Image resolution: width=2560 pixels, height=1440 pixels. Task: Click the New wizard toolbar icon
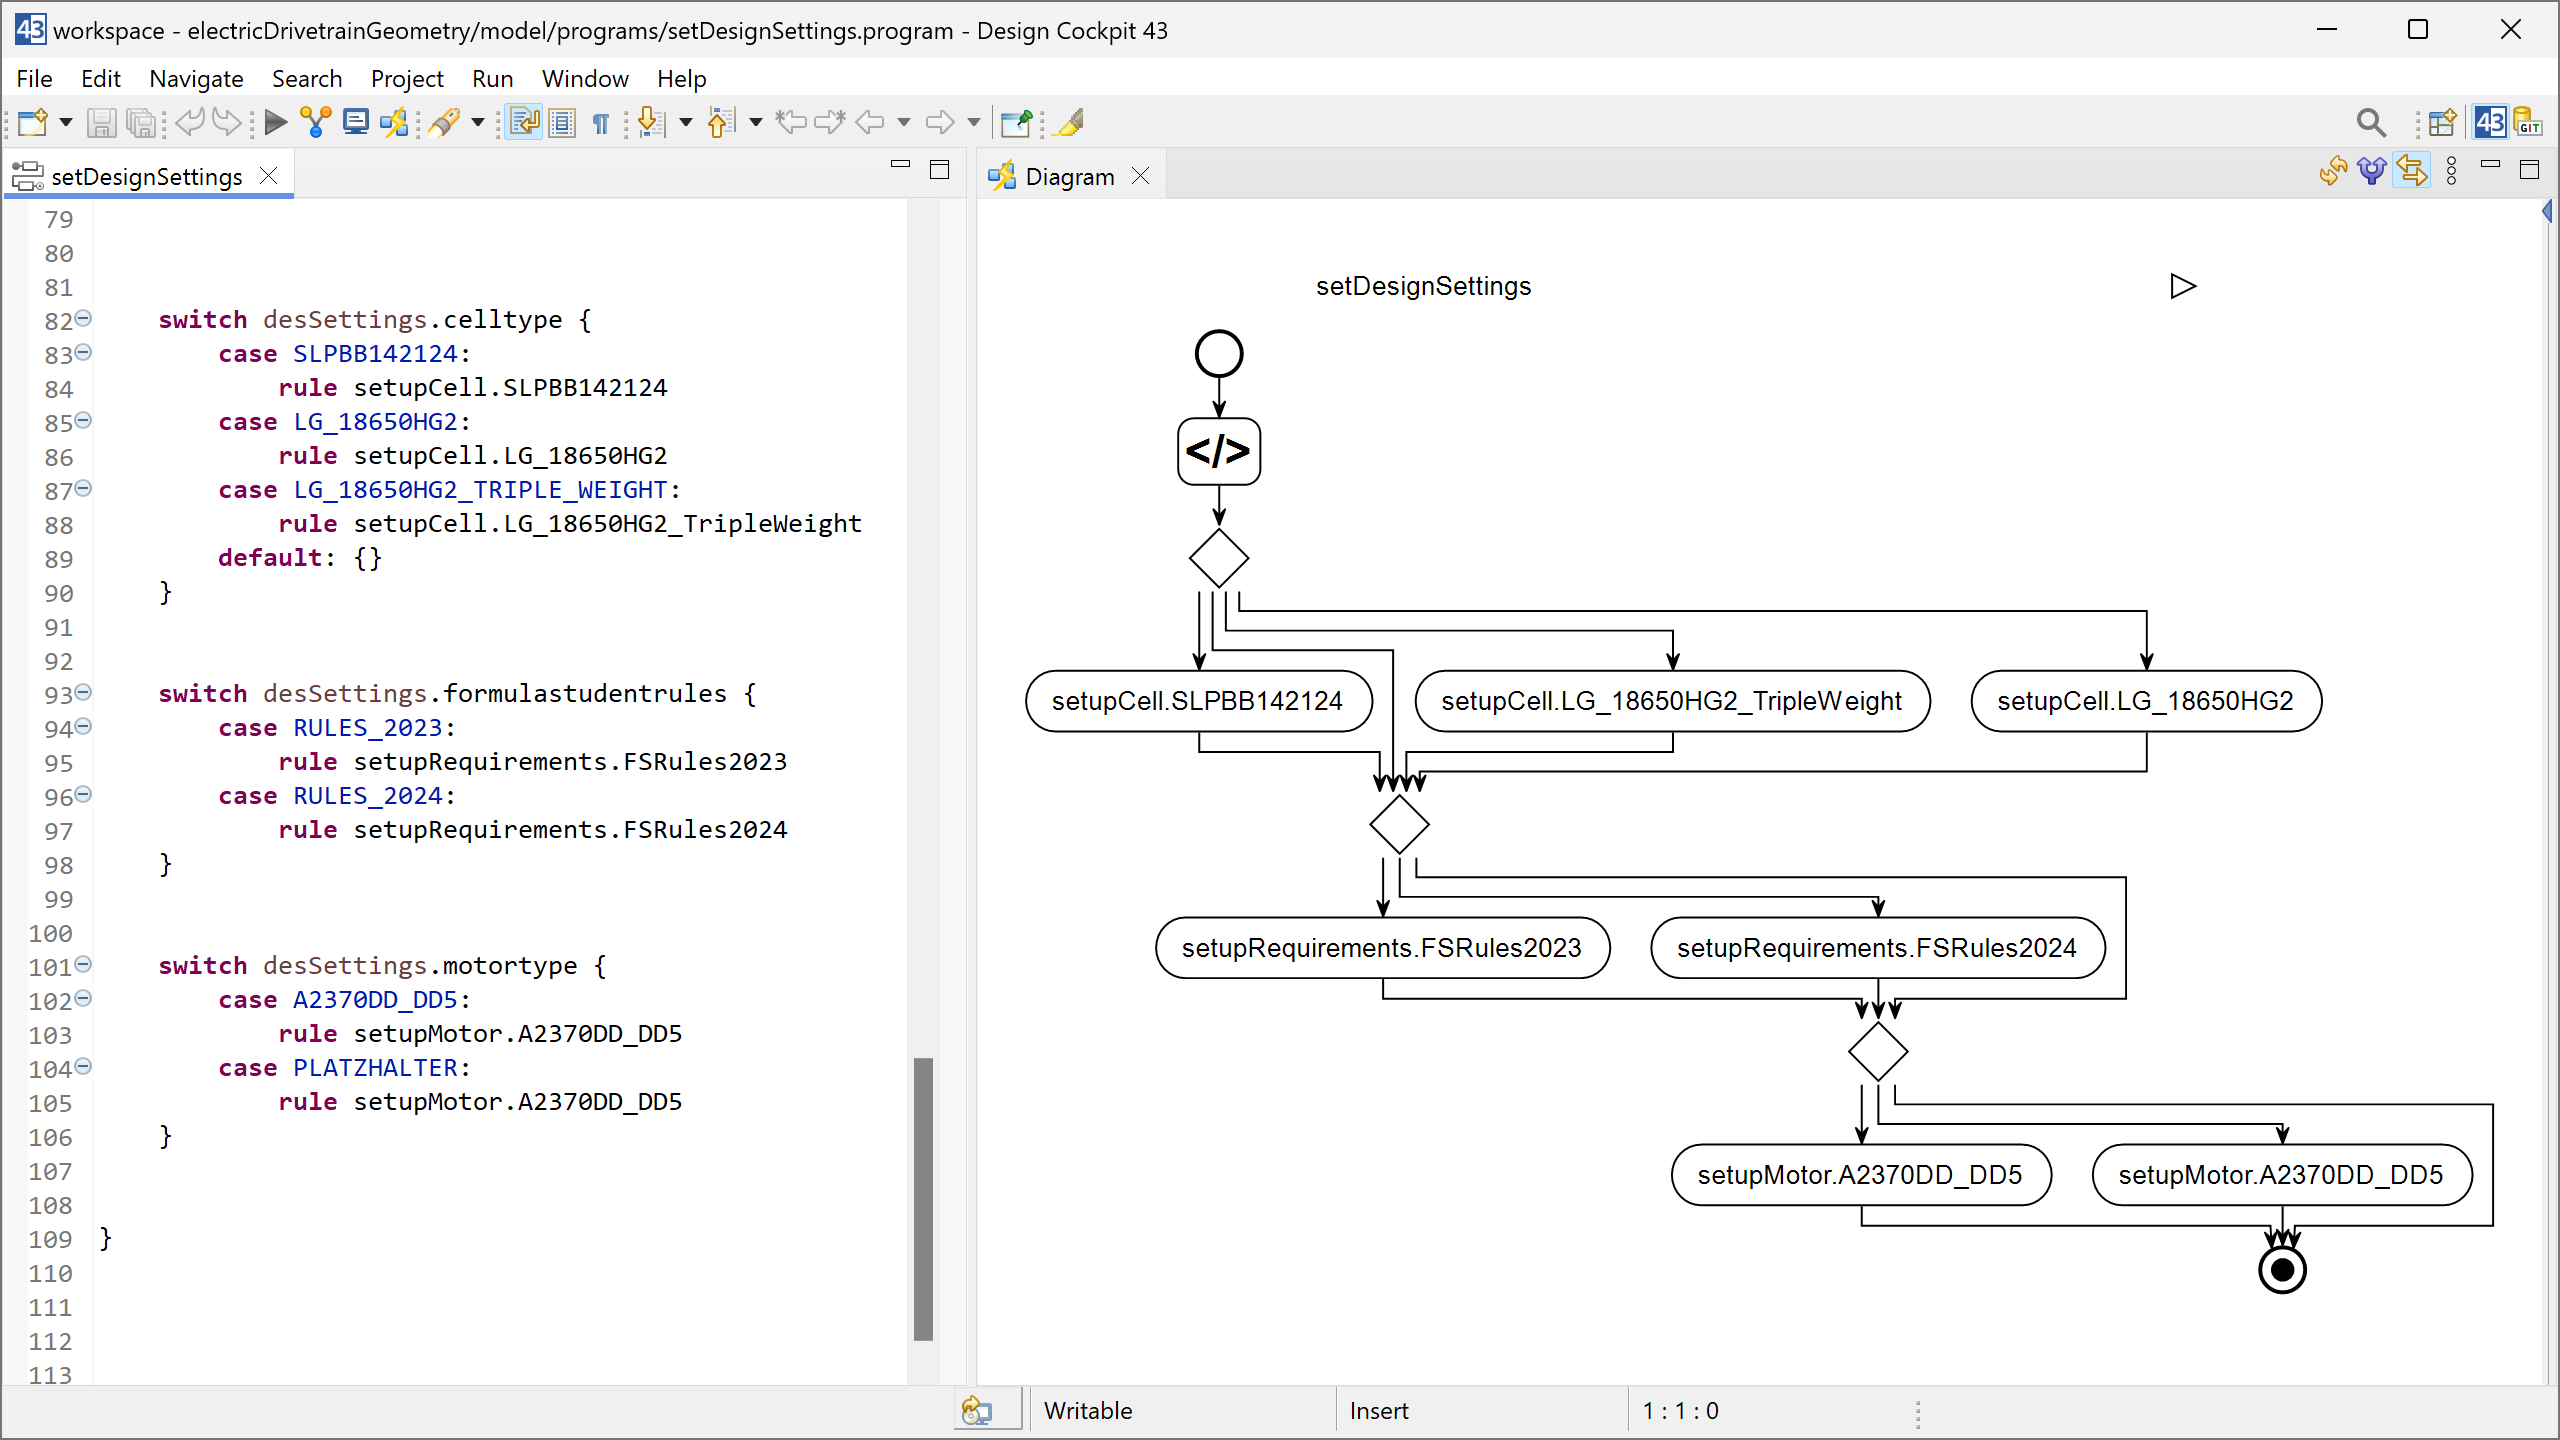[32, 122]
